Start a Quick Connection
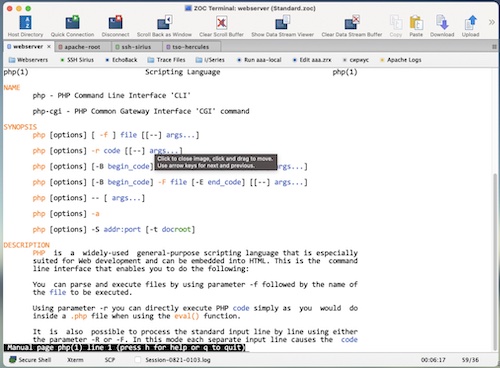 [72, 23]
